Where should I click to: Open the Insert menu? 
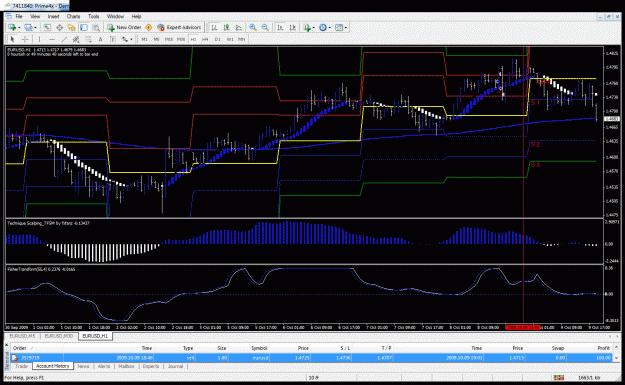coord(53,16)
